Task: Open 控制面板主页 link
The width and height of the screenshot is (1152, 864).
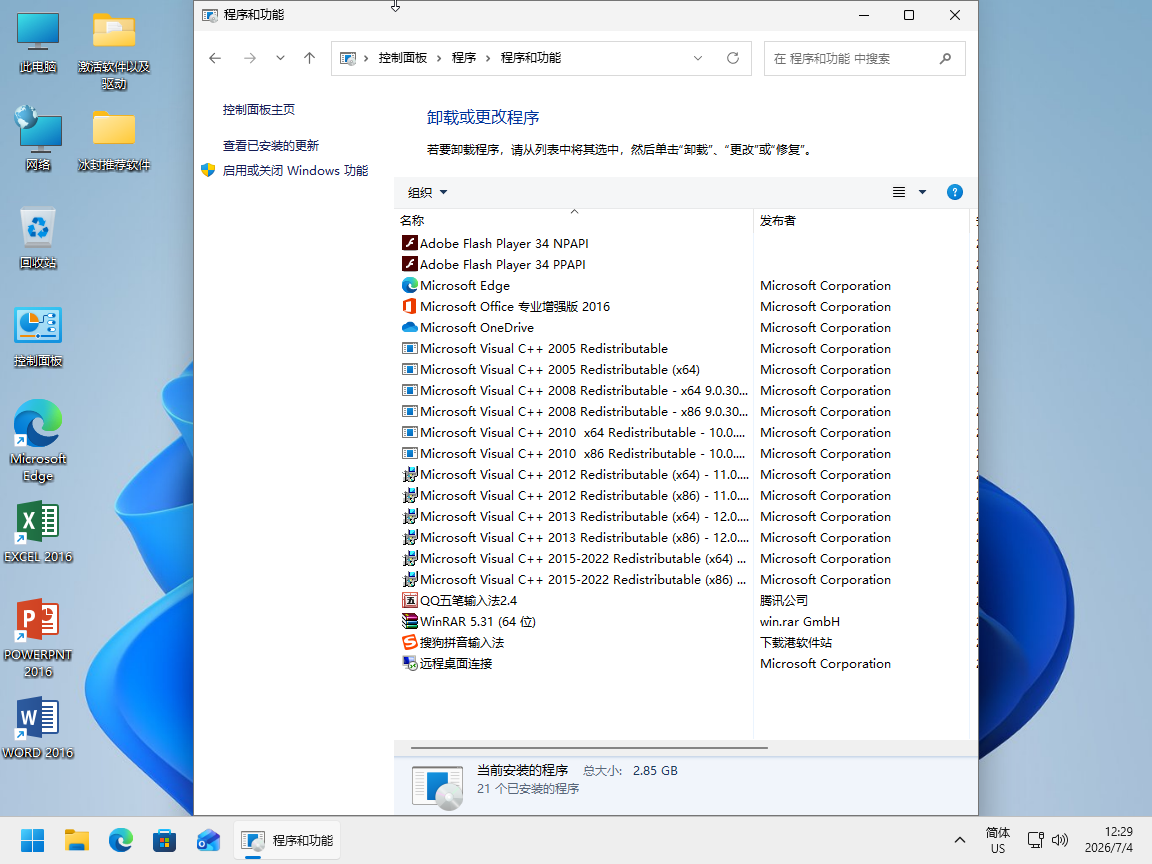Action: [x=259, y=109]
